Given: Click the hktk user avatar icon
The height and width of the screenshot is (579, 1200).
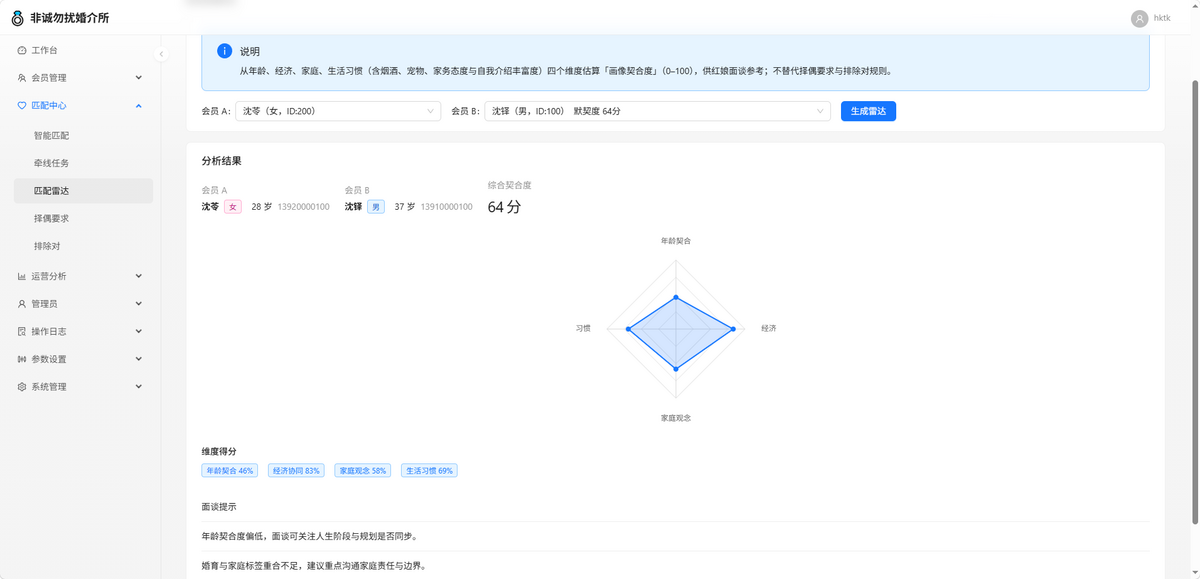Looking at the screenshot, I should [x=1139, y=18].
